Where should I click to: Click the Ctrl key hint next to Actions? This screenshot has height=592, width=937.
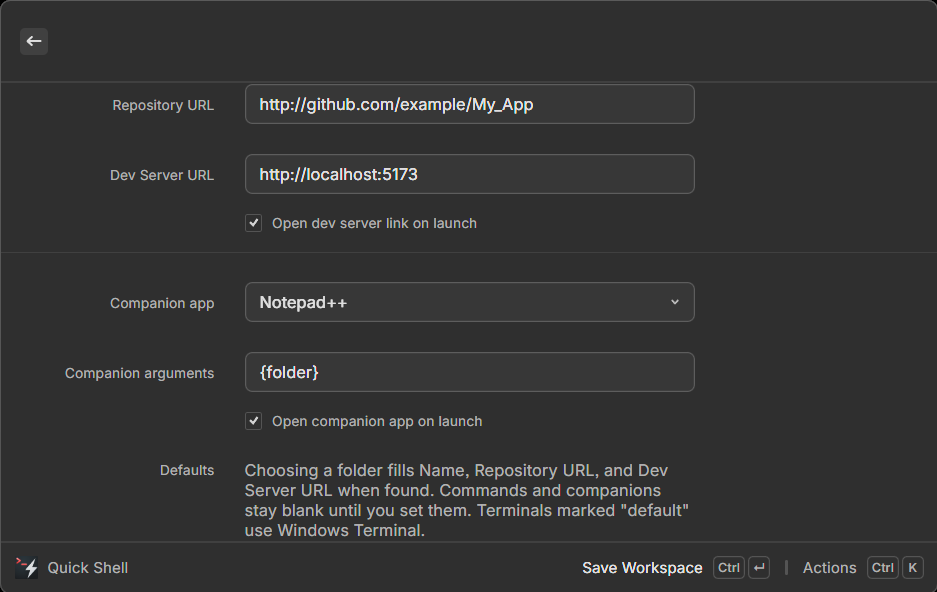coord(883,568)
